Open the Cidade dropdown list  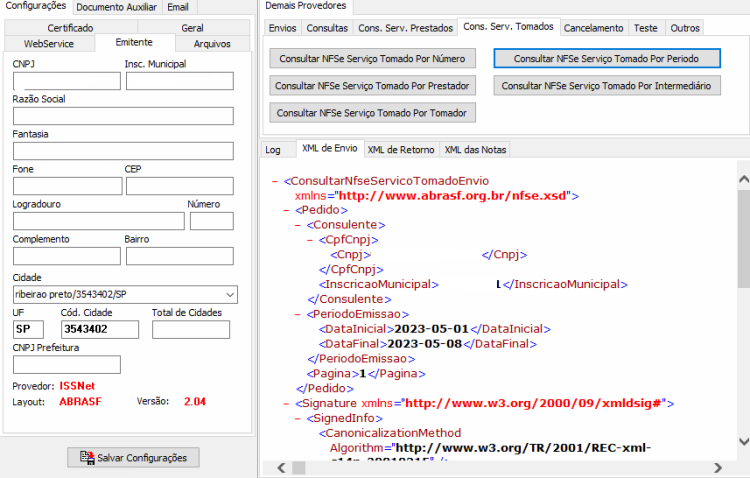230,295
